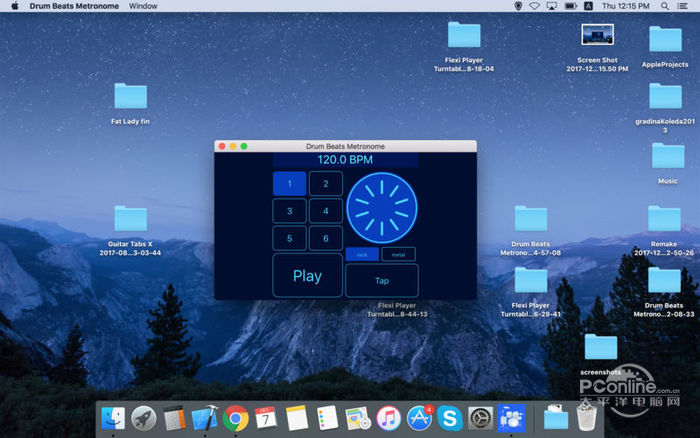Open the Window menu

143,6
